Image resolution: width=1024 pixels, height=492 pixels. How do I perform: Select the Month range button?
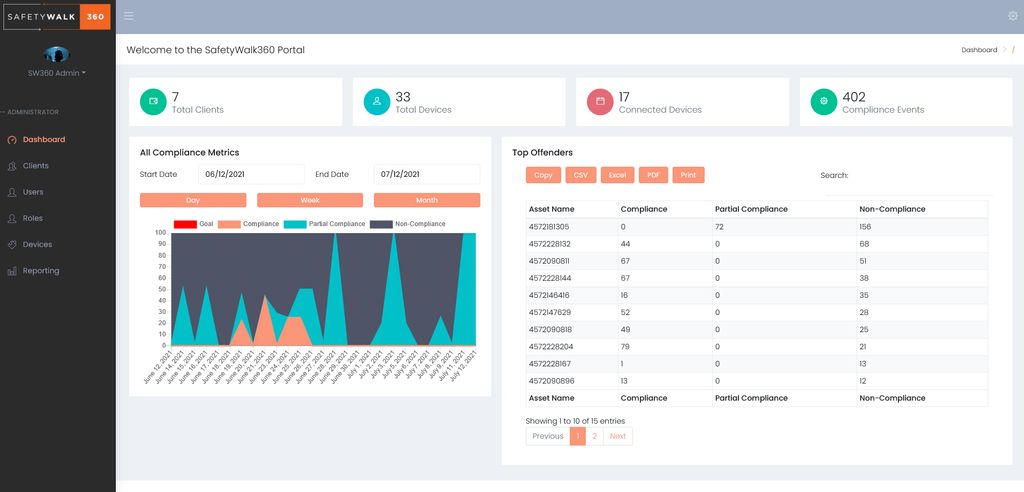(x=427, y=200)
